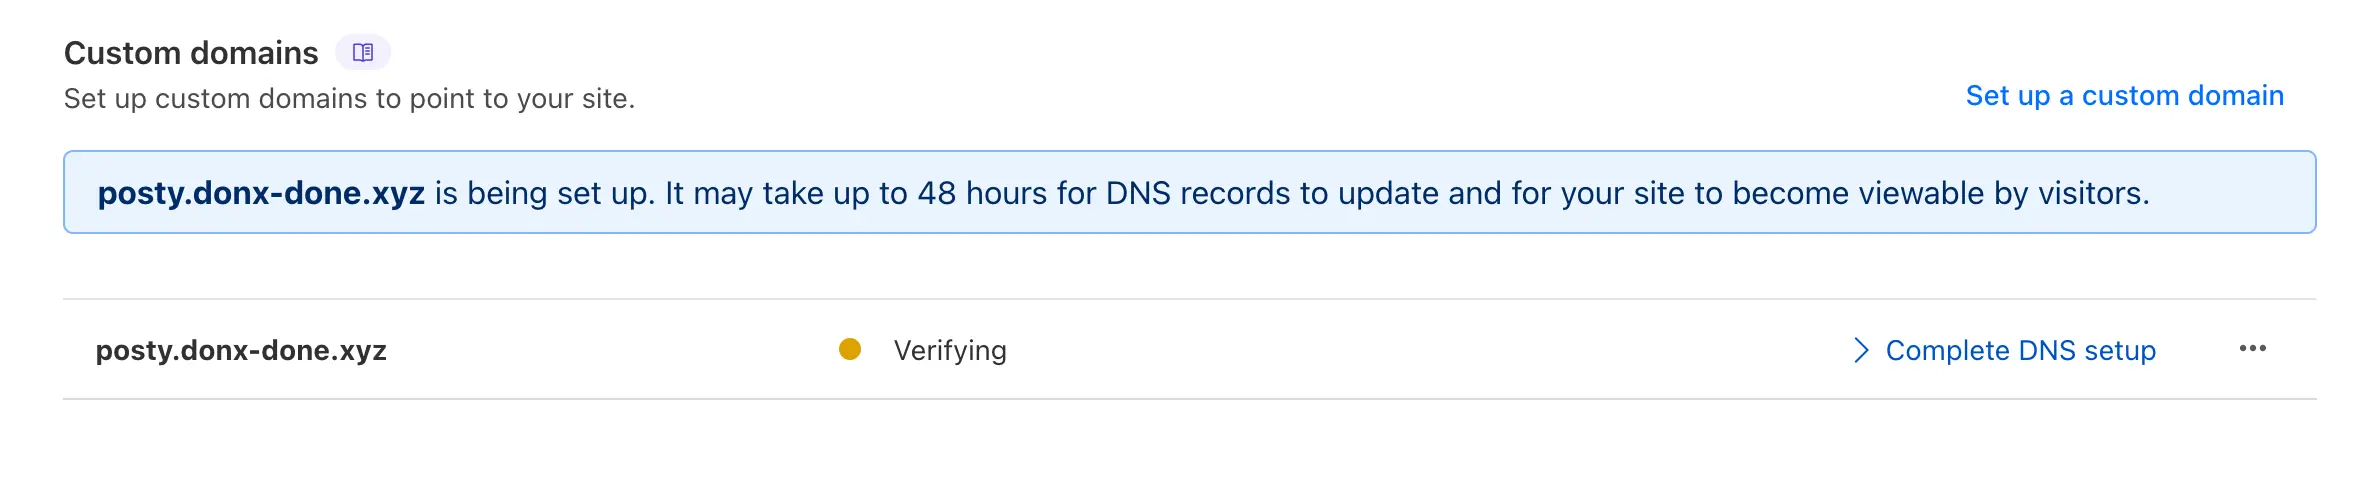Open the three-dot menu for posty.donx-done.xyz
The image size is (2358, 482).
click(2252, 348)
